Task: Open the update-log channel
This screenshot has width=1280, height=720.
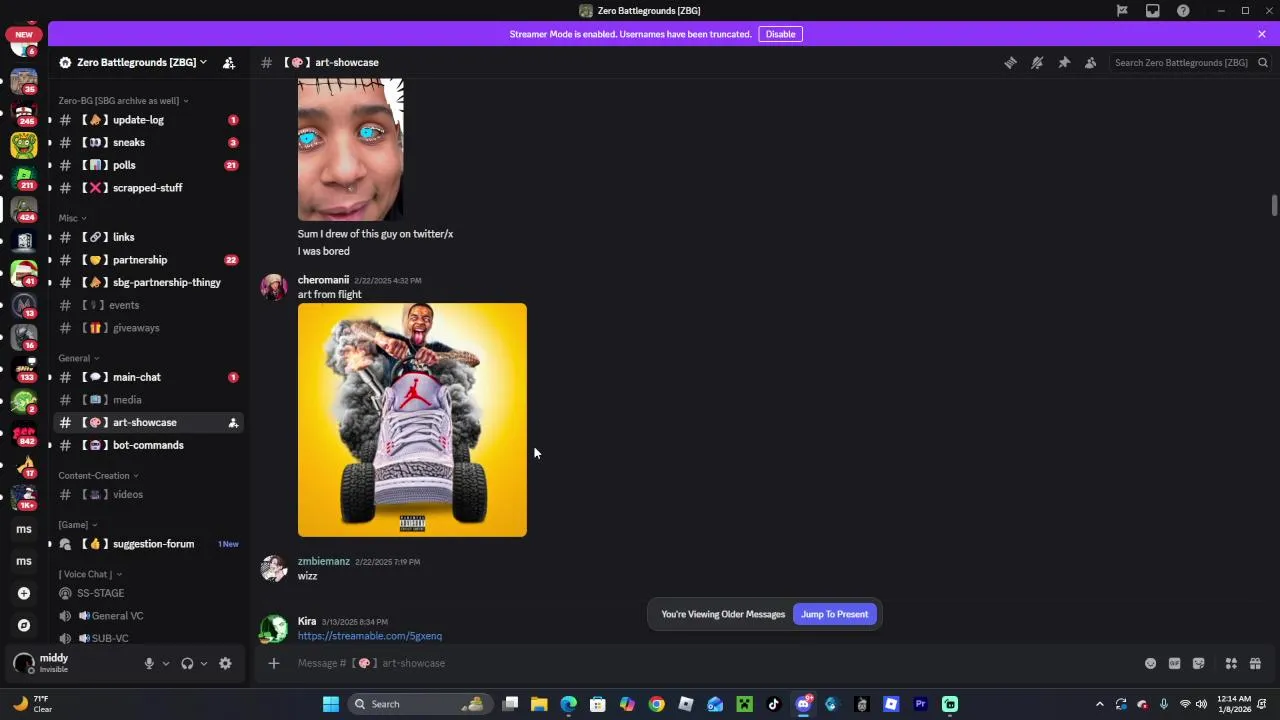Action: point(148,120)
